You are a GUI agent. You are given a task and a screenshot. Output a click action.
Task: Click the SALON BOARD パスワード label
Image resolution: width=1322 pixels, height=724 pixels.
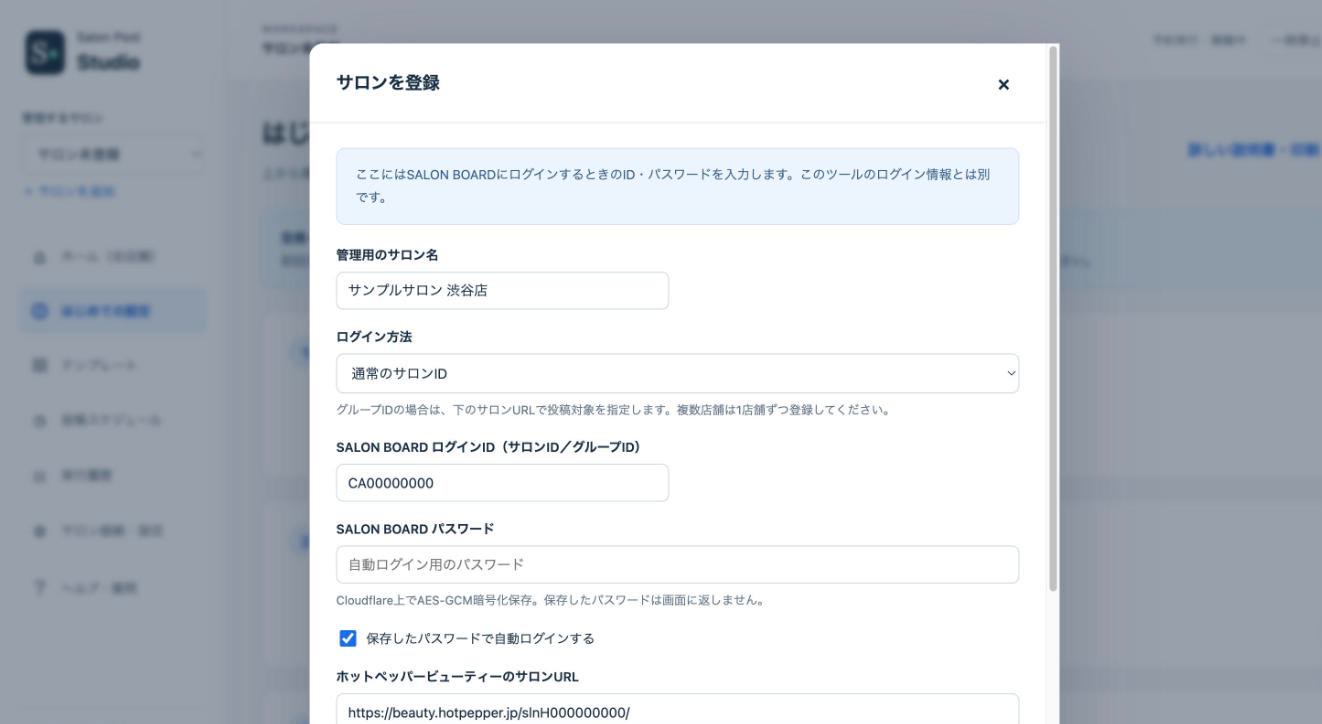[415, 528]
